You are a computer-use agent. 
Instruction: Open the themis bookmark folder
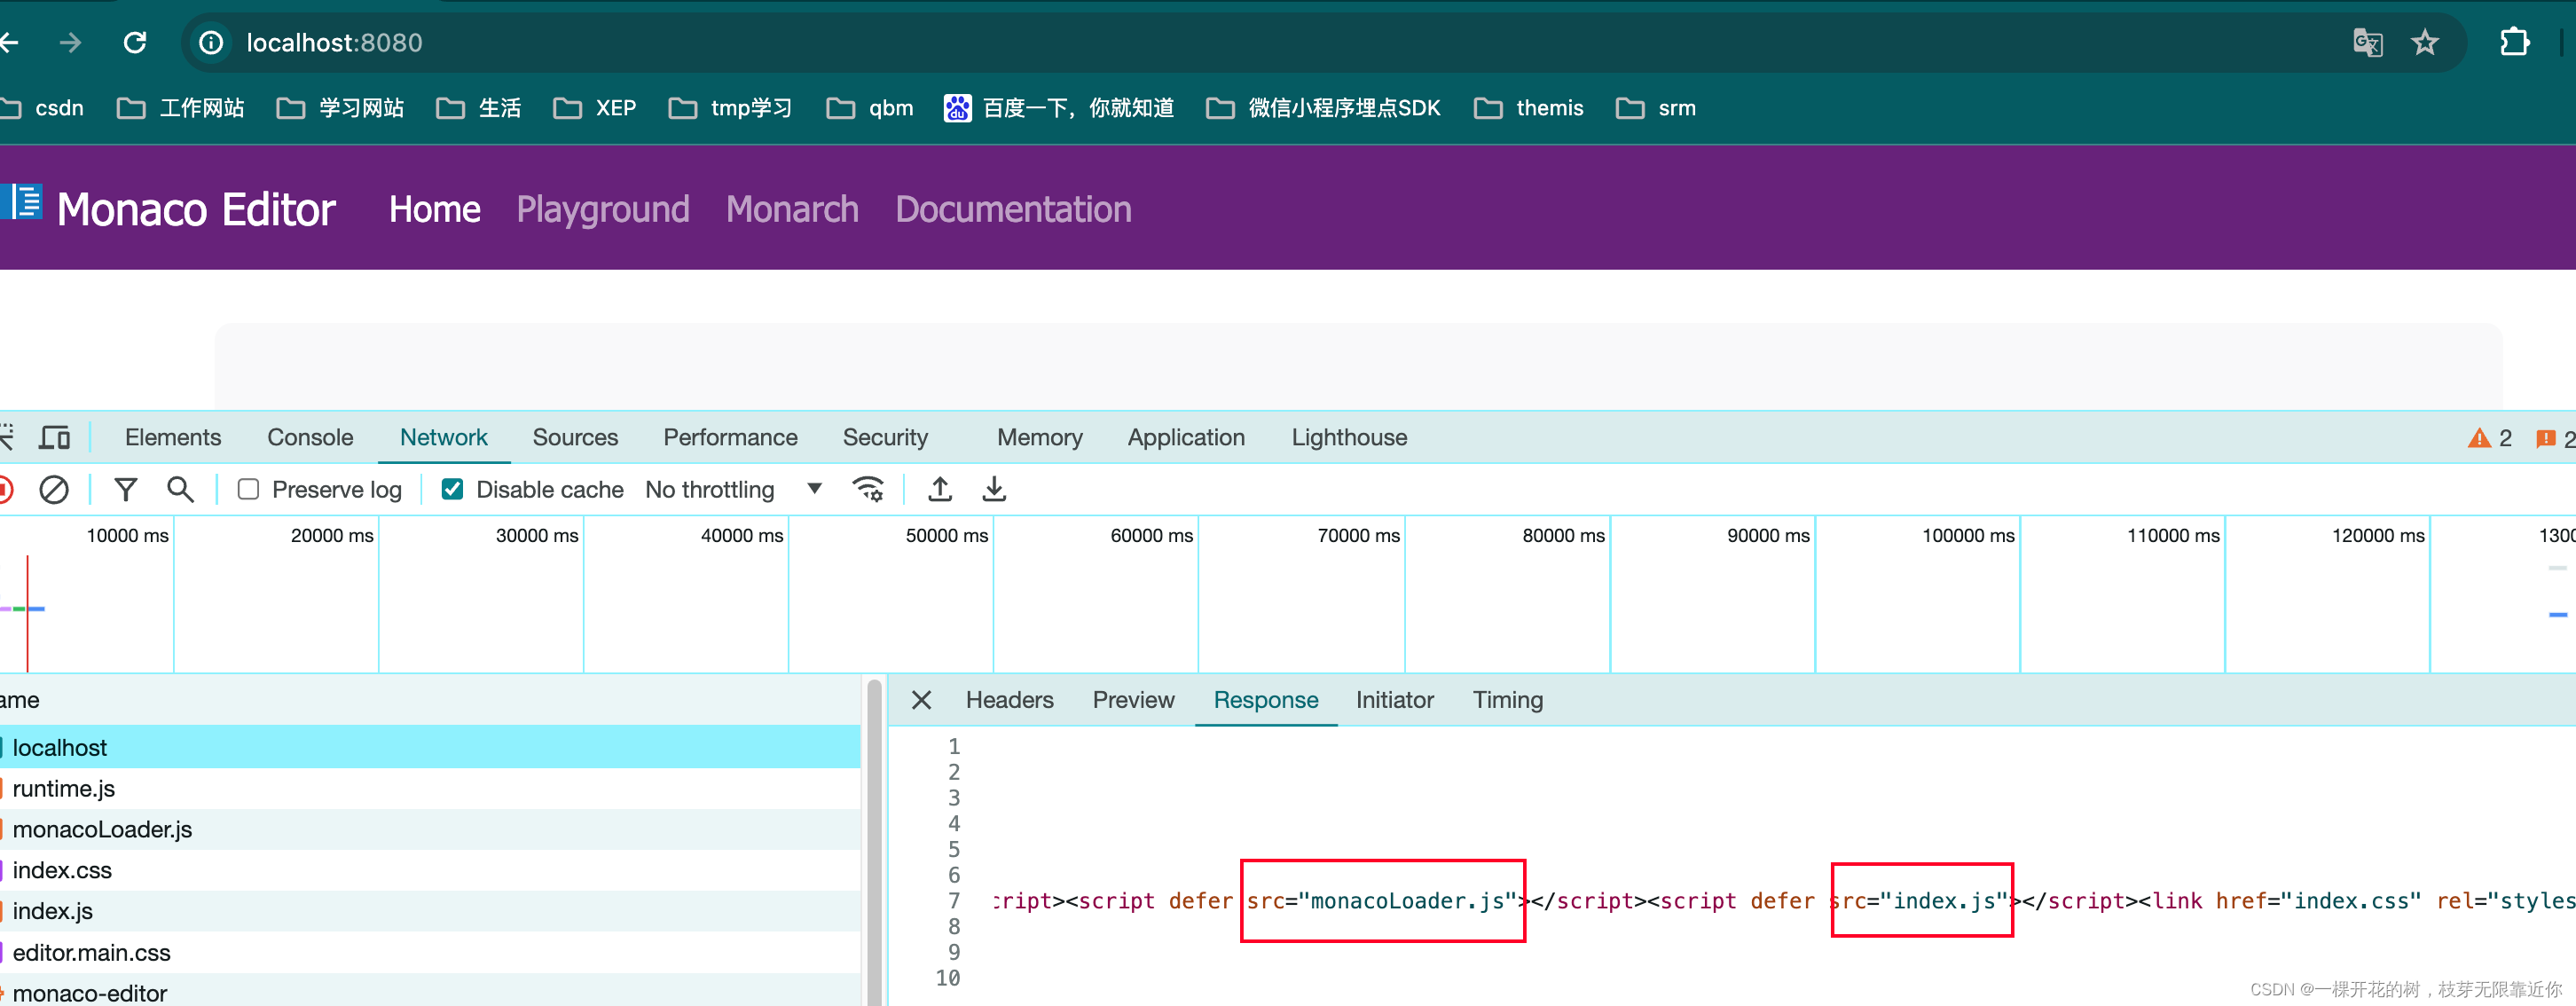(x=1529, y=108)
